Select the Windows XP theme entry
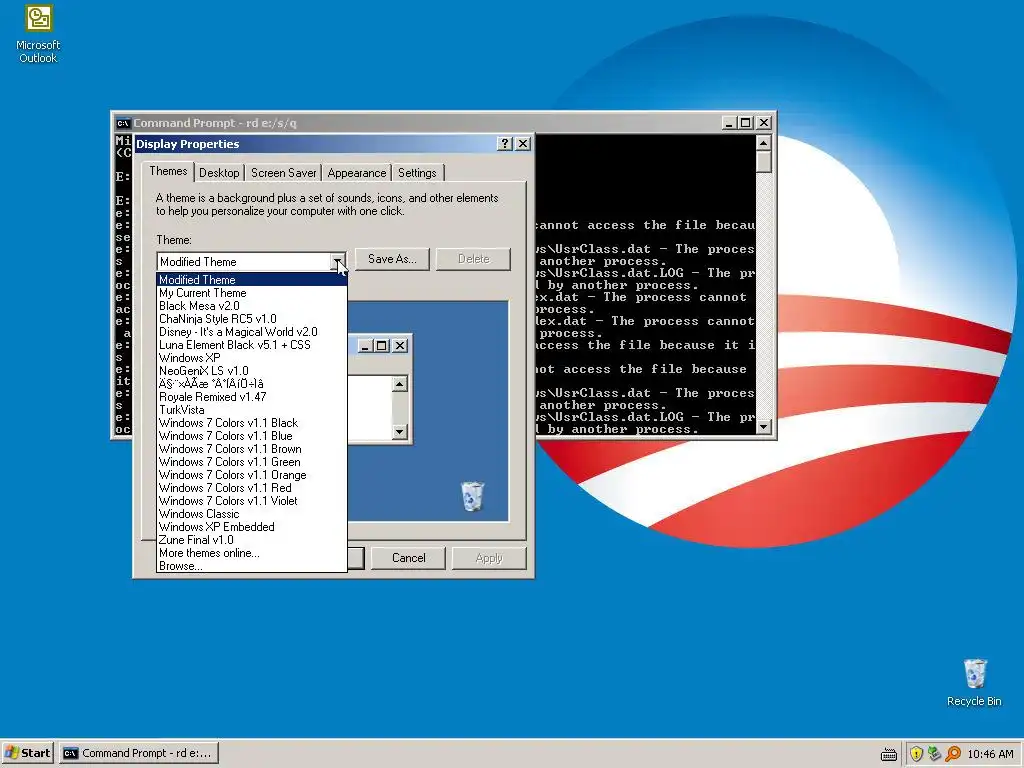This screenshot has height=768, width=1024. (251, 358)
